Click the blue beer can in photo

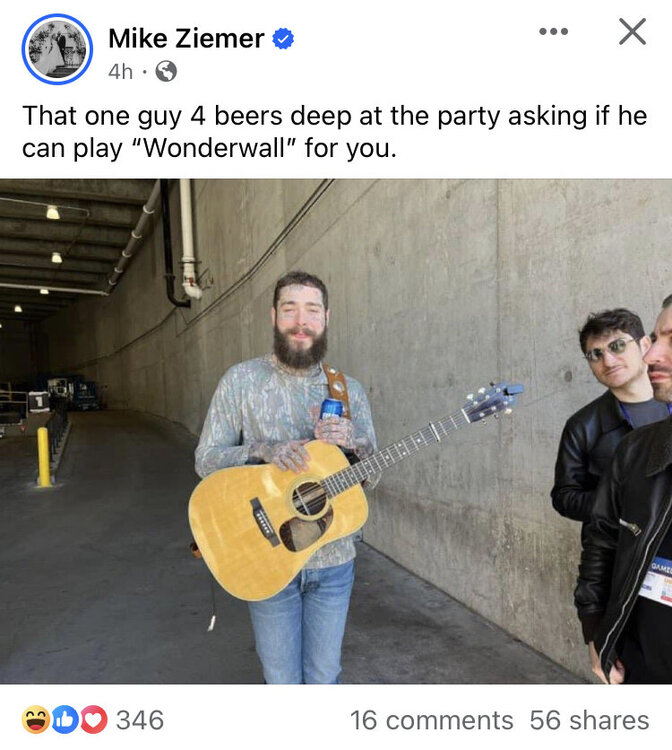coord(331,409)
